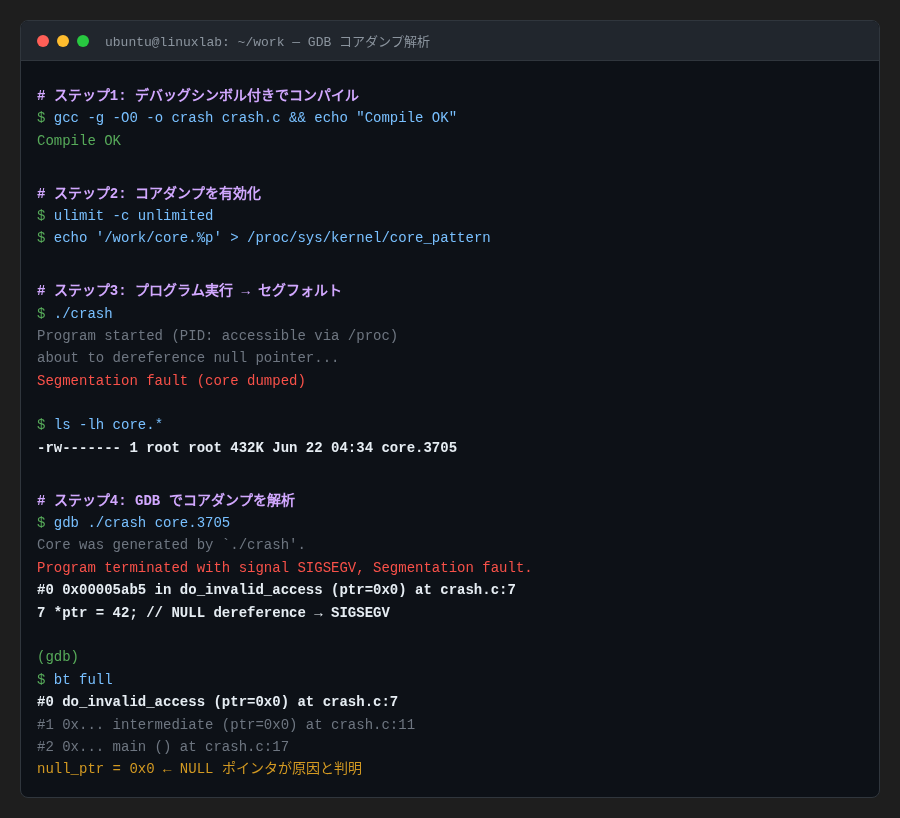Click the gcc -g -O0 compile command line

click(247, 118)
